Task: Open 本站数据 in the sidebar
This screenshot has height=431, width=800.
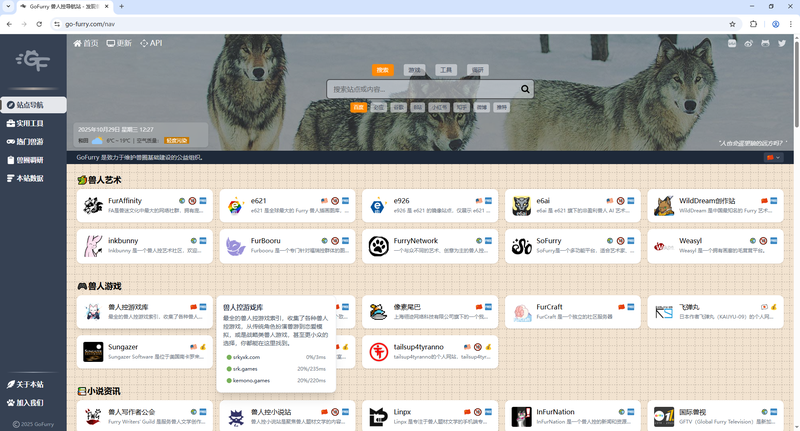Action: 34,179
